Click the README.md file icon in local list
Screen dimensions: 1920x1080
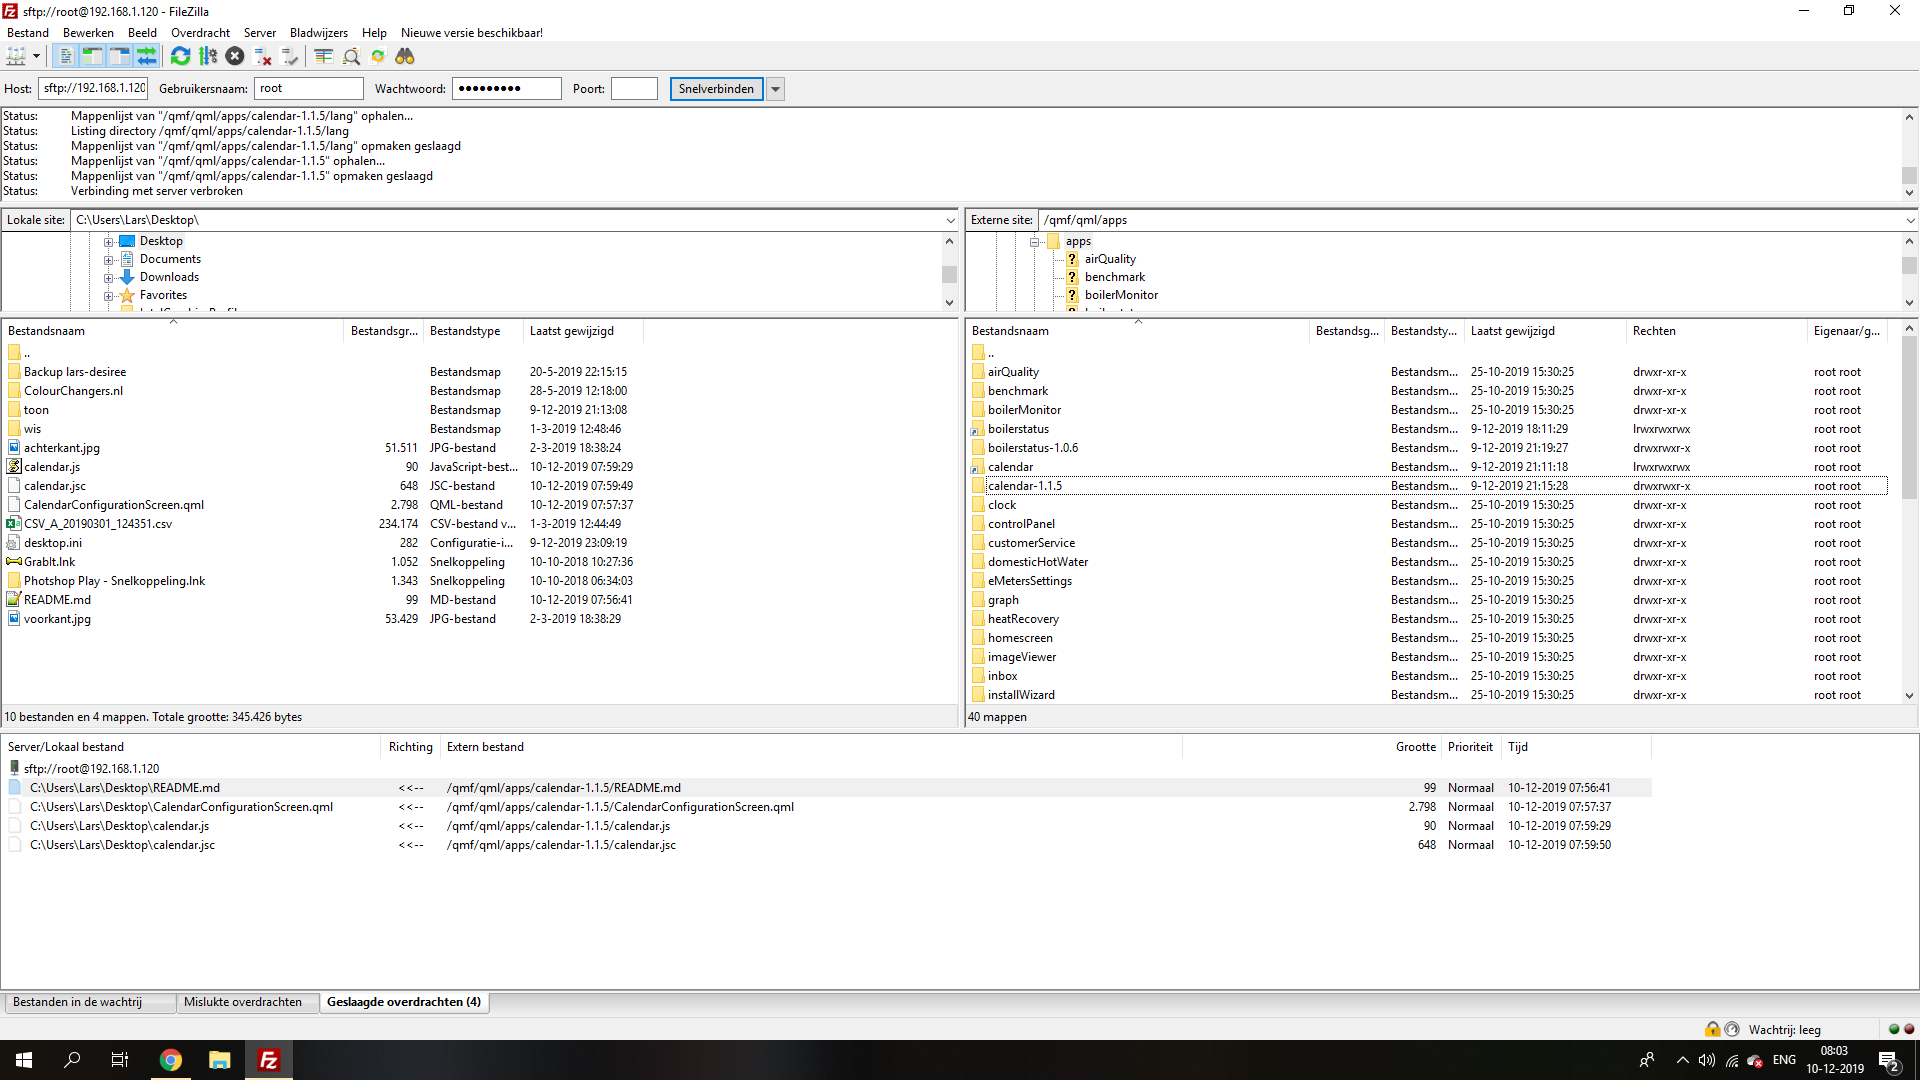pos(14,600)
